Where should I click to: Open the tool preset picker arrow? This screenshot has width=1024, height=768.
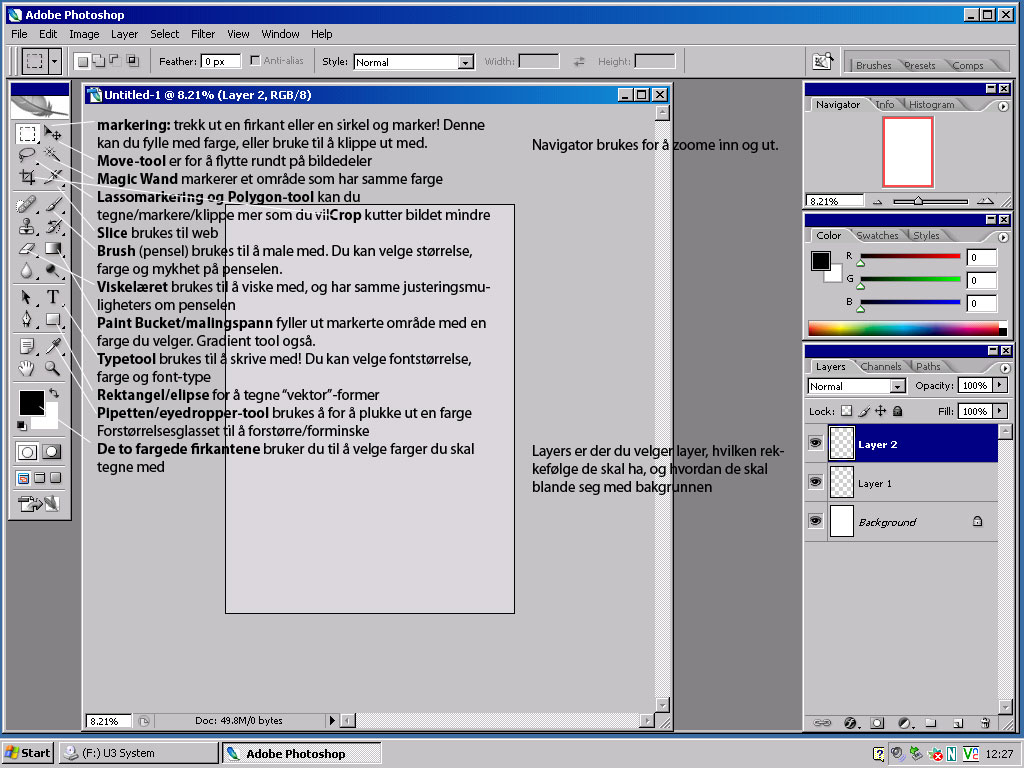pyautogui.click(x=54, y=61)
